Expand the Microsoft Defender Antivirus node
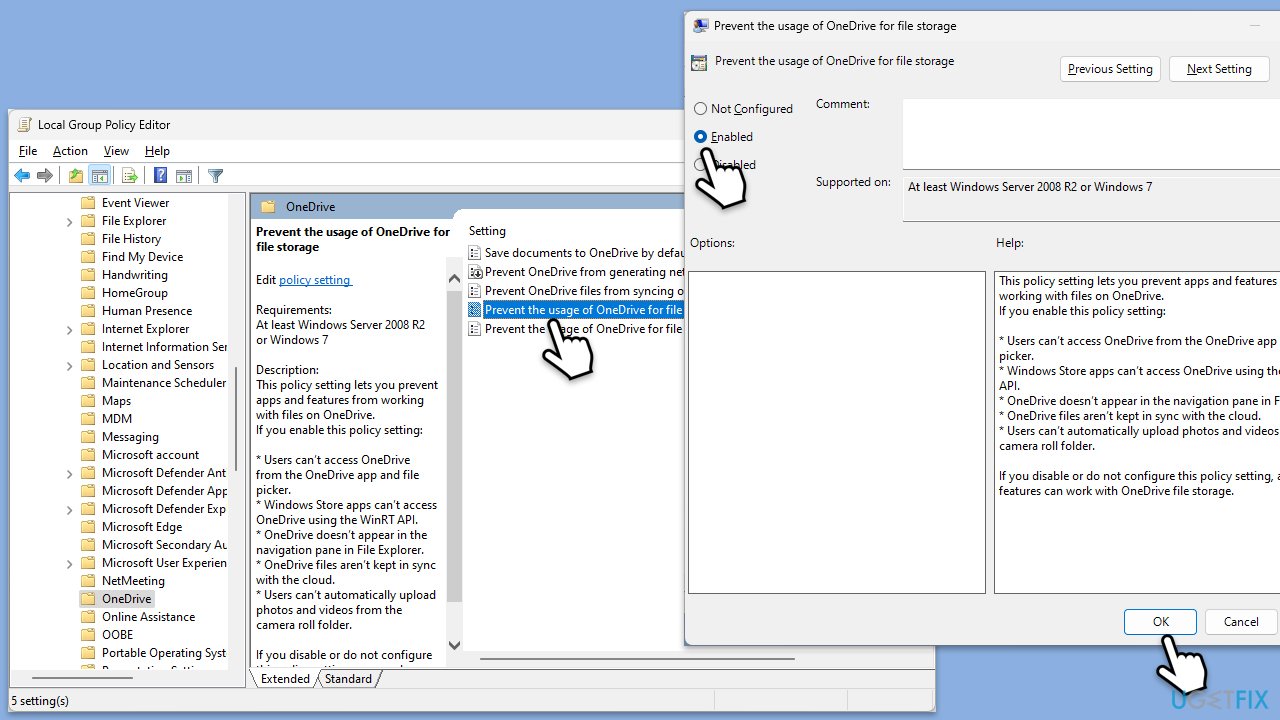 pyautogui.click(x=70, y=474)
